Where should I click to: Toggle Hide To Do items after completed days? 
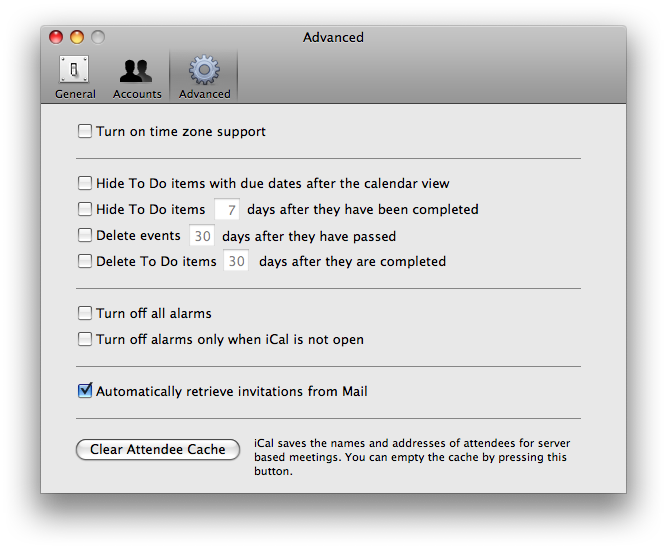coord(85,209)
